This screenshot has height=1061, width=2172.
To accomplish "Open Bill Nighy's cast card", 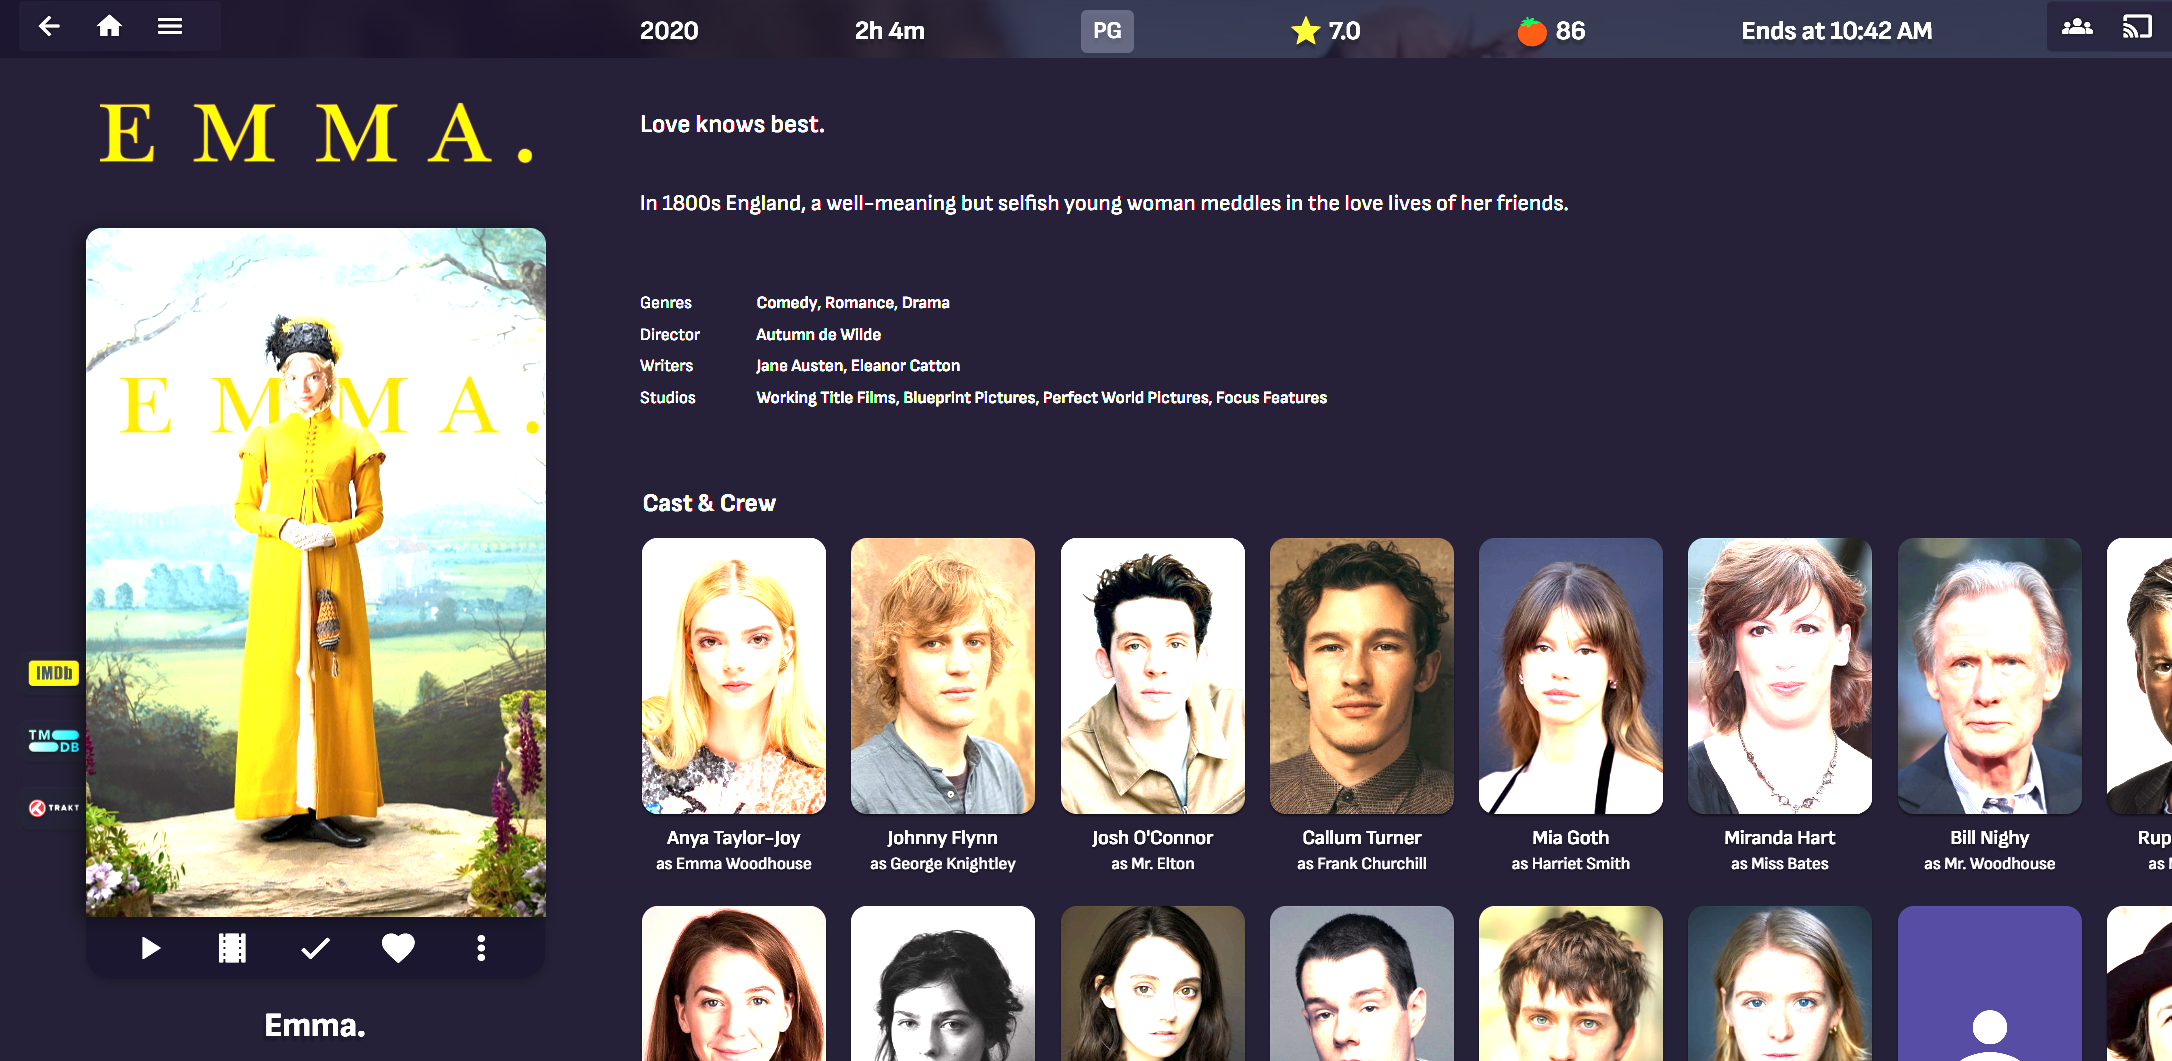I will 1989,676.
